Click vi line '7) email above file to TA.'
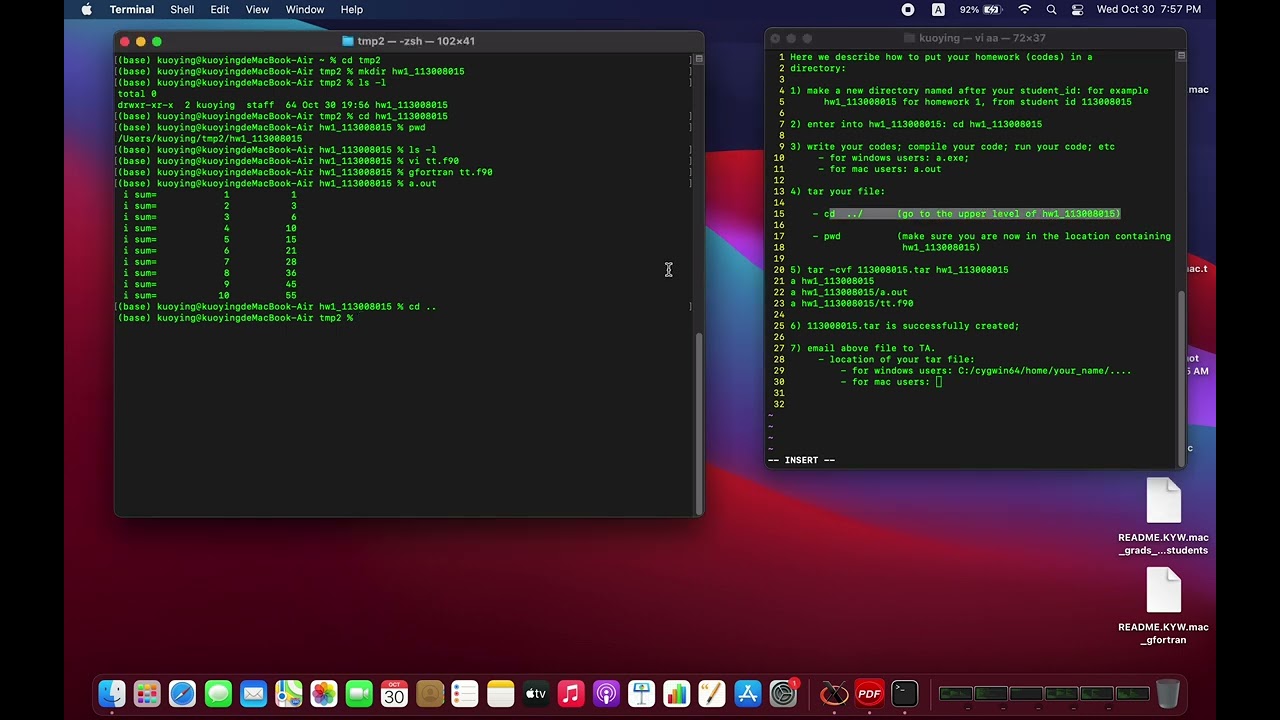 (863, 348)
